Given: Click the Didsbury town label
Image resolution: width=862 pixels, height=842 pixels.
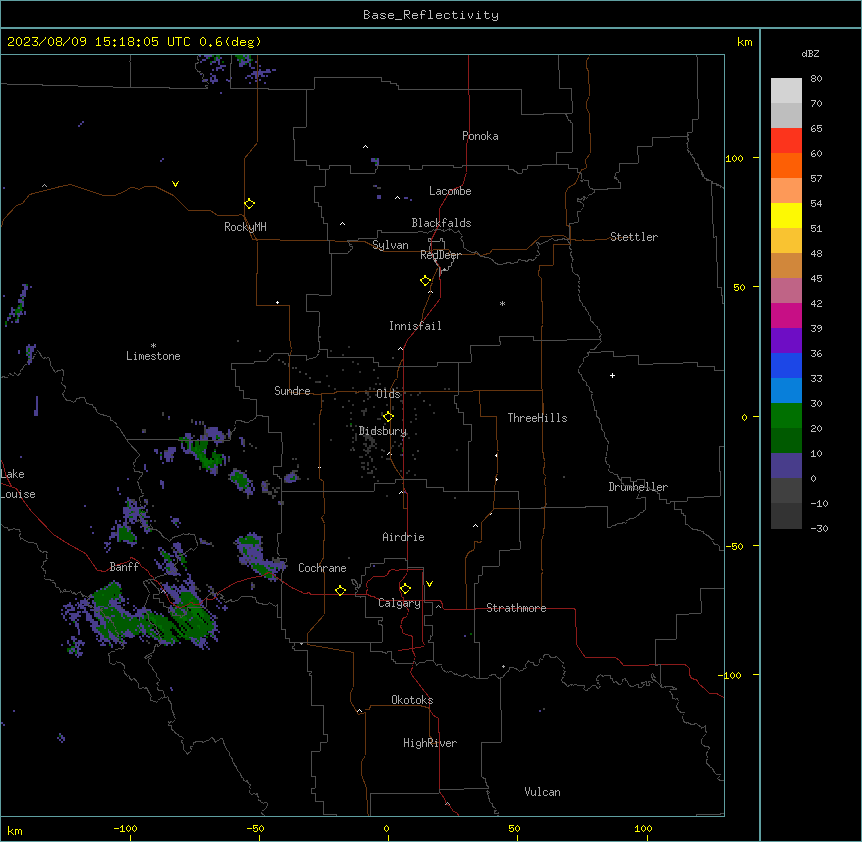Looking at the screenshot, I should [x=383, y=431].
